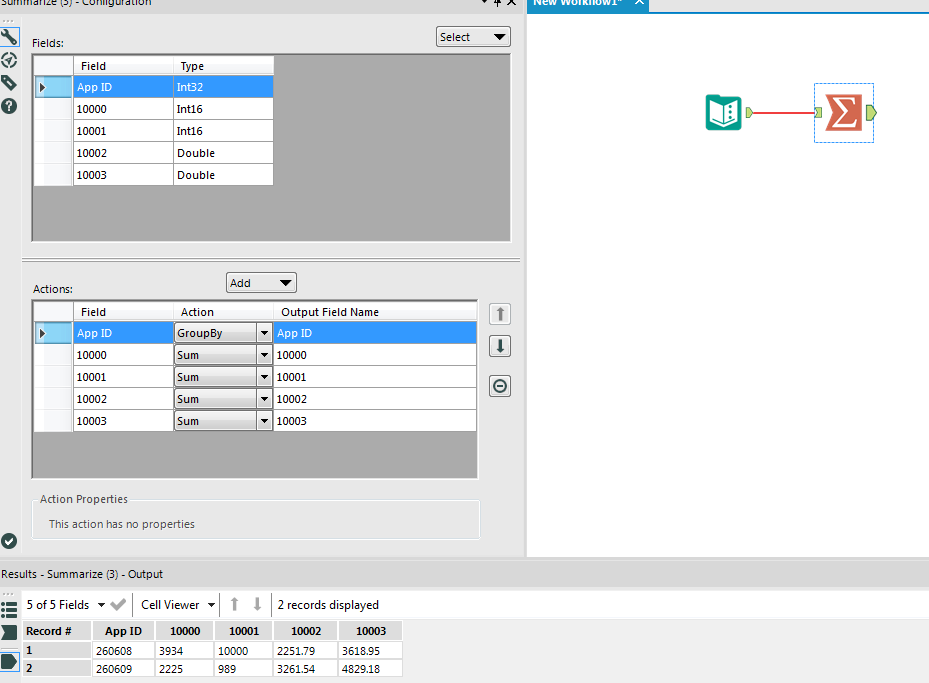Open the Select fields dropdown
The width and height of the screenshot is (929, 683).
472,36
